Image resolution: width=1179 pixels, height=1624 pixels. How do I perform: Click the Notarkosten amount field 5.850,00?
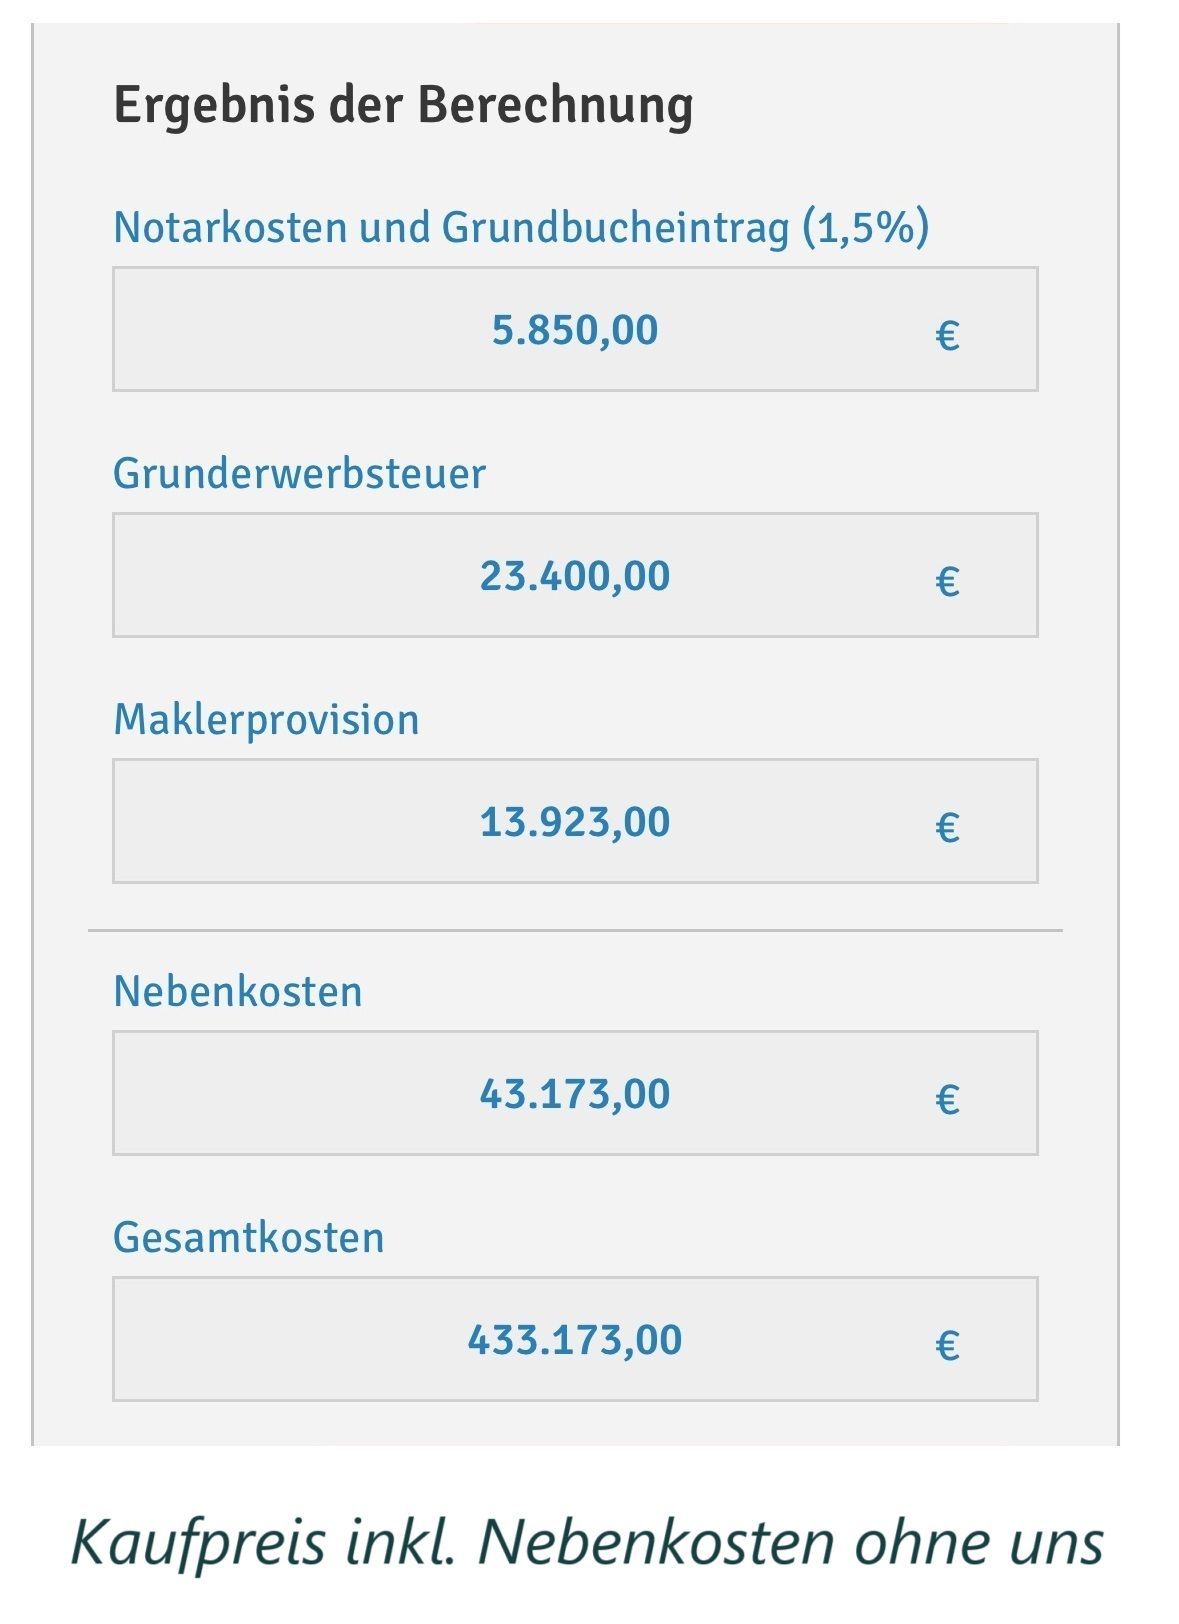(x=575, y=329)
